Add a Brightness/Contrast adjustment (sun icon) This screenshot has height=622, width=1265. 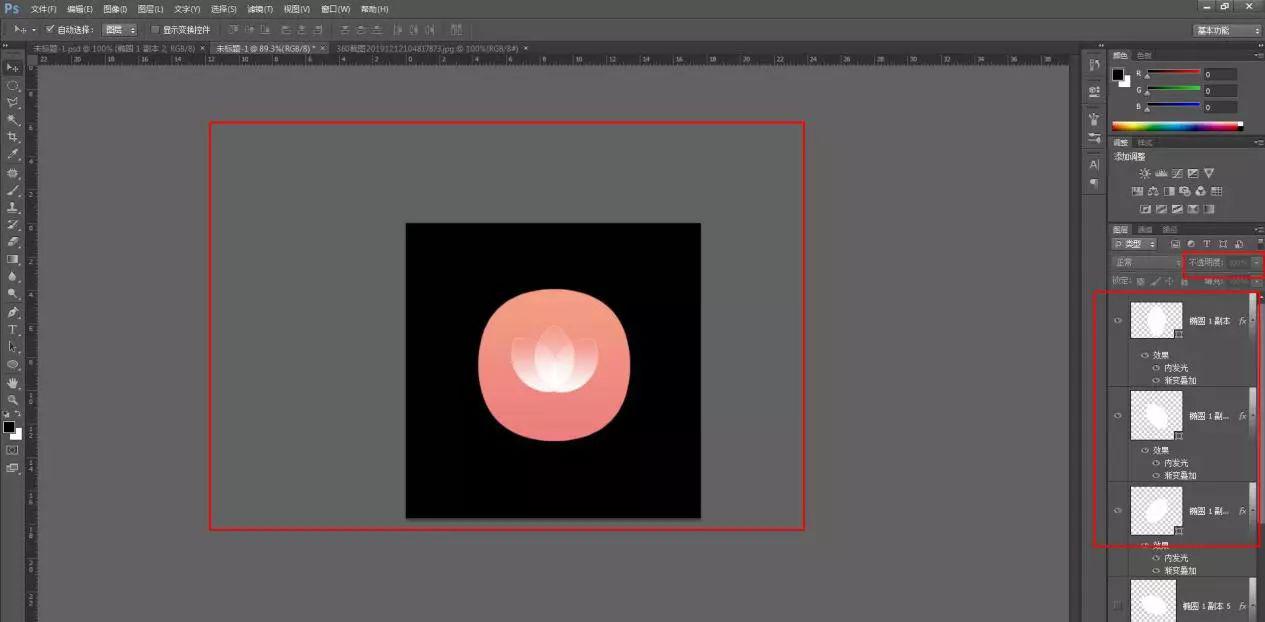coord(1145,173)
